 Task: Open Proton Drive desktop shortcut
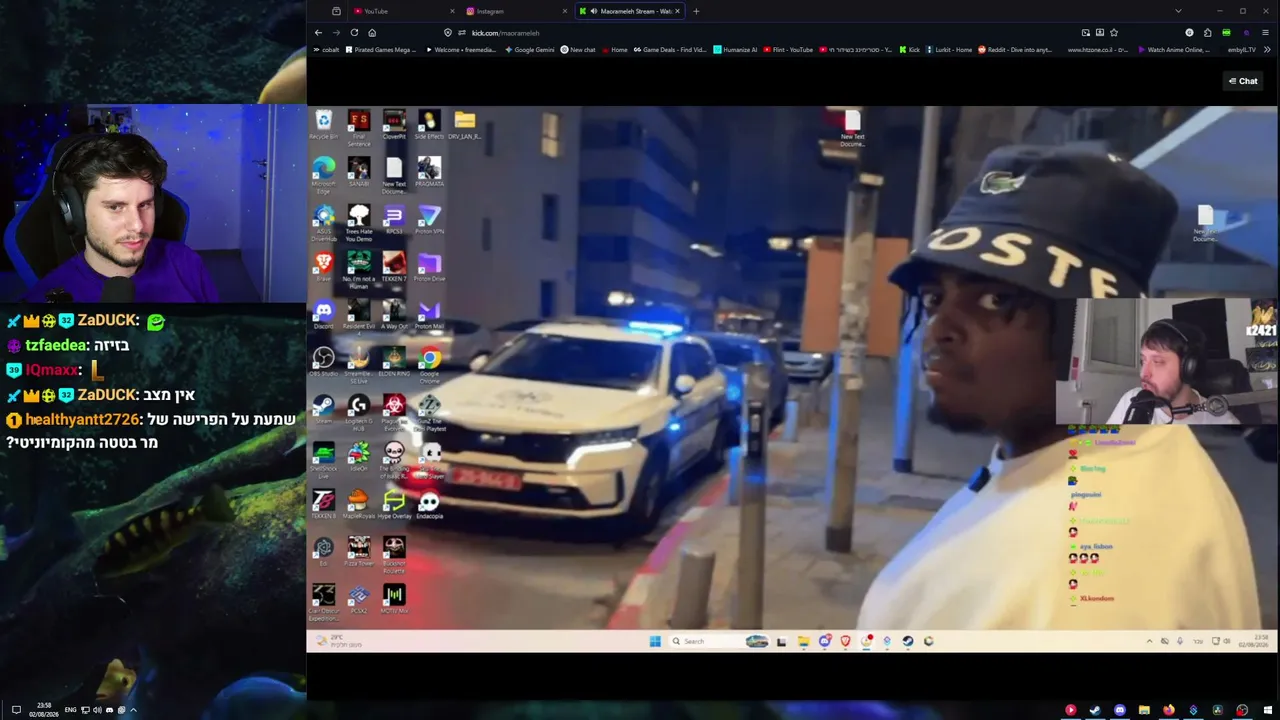429,266
